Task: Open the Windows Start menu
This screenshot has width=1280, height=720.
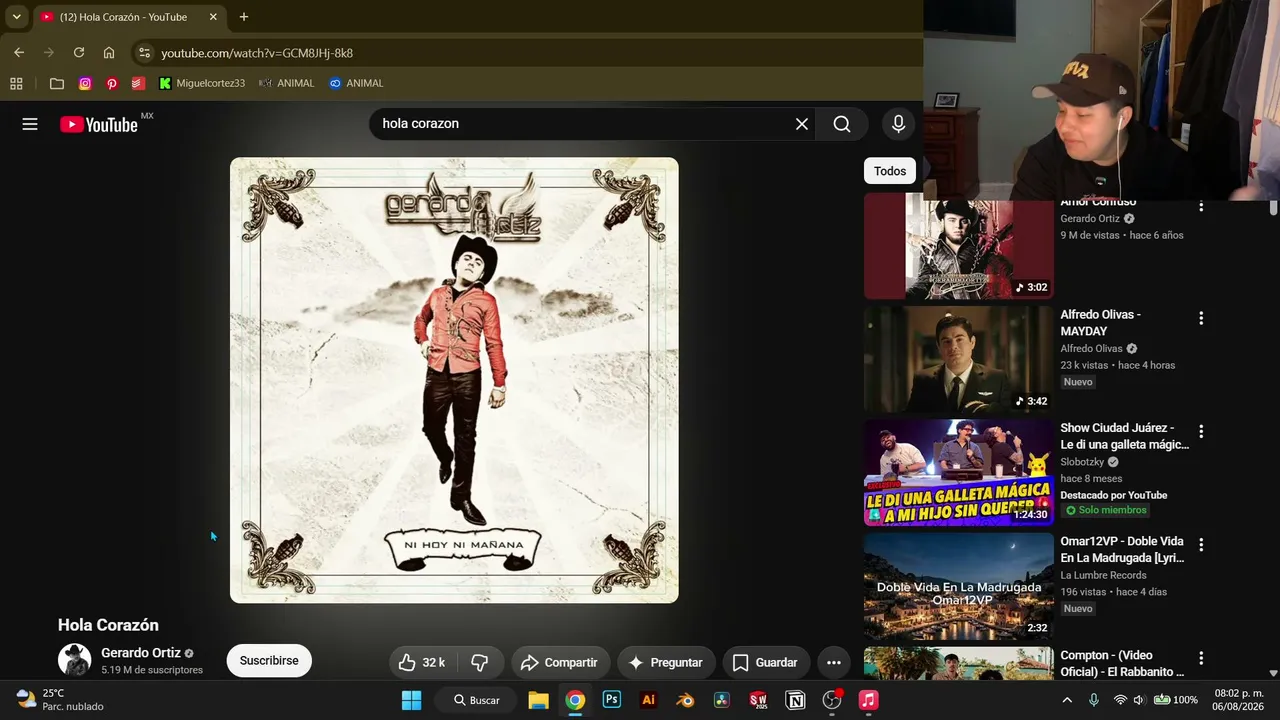Action: click(411, 700)
